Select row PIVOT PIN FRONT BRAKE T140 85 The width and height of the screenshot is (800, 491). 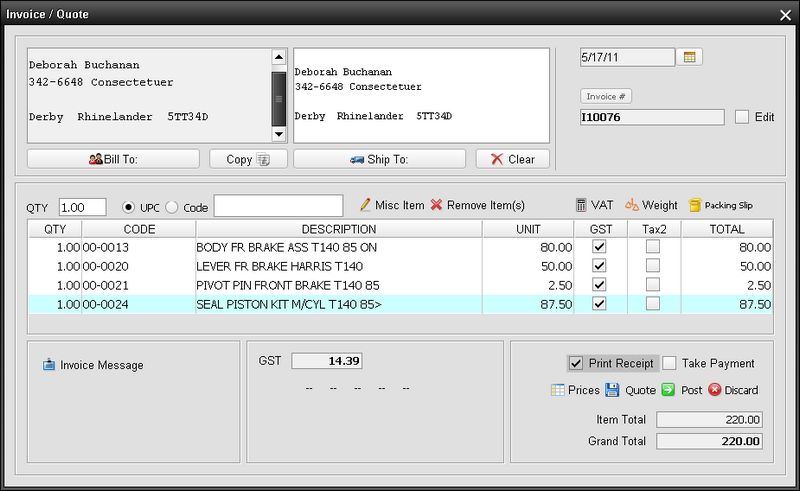401,285
